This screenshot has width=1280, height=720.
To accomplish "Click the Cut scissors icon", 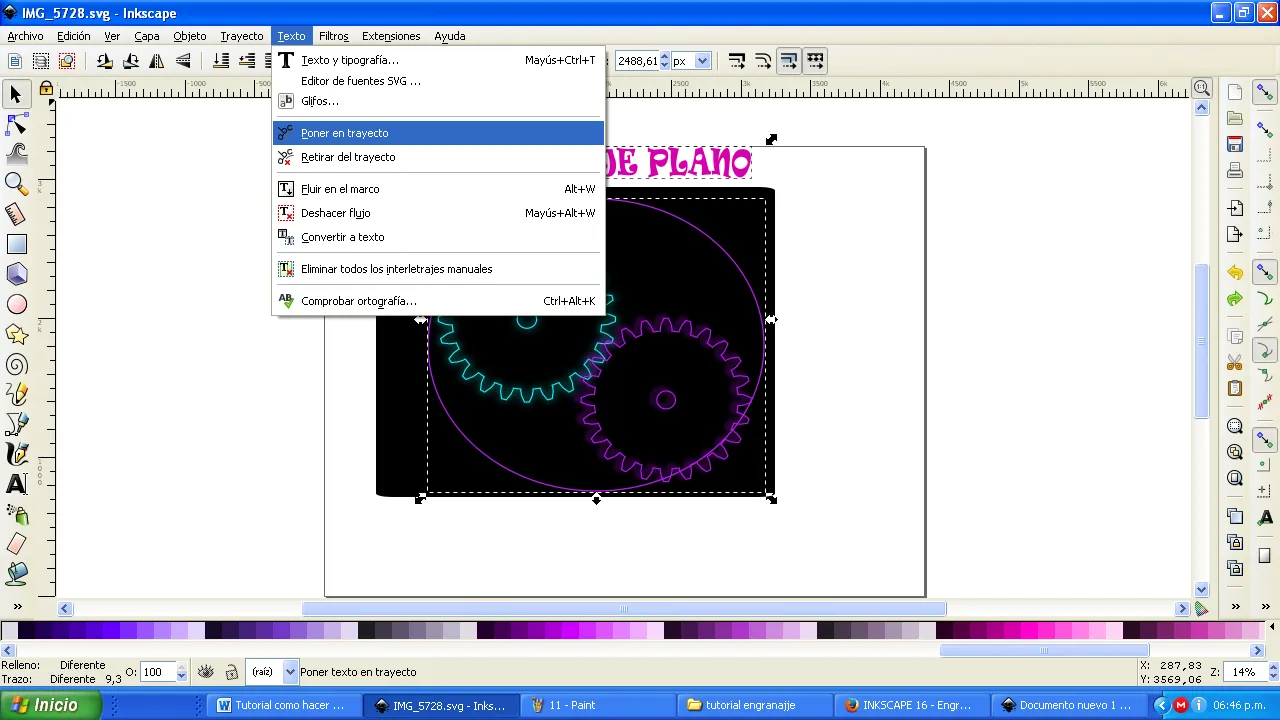I will coord(1235,362).
